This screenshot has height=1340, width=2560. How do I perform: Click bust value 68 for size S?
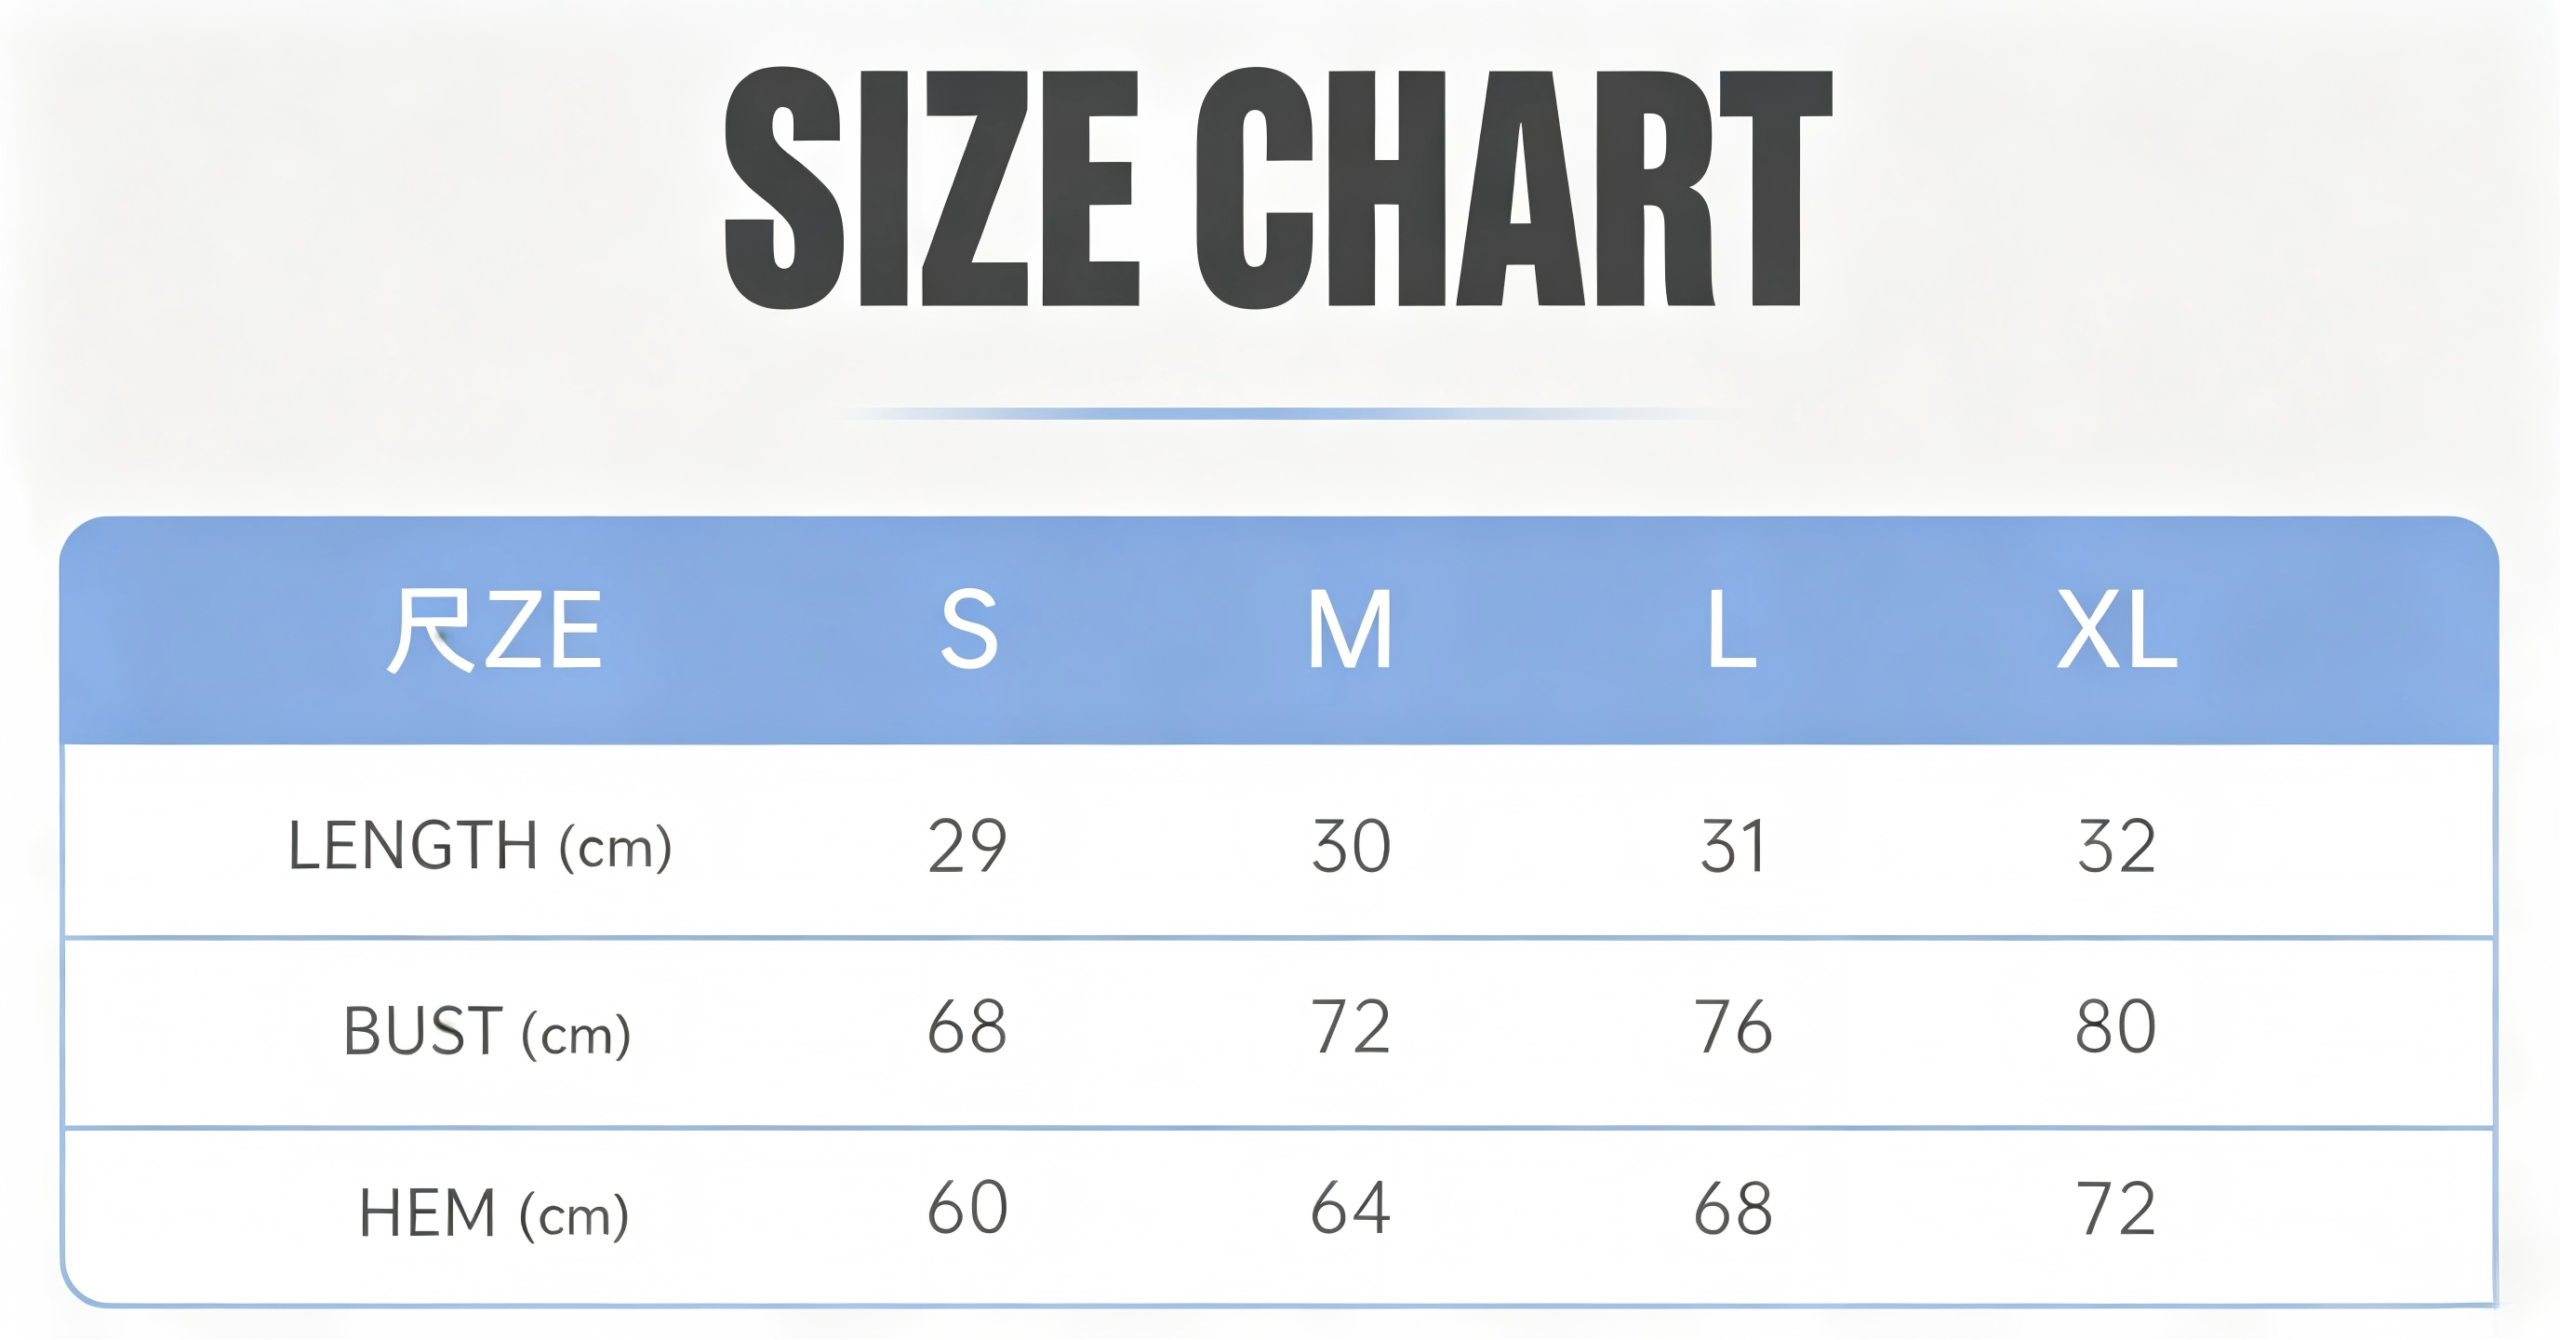(967, 1027)
